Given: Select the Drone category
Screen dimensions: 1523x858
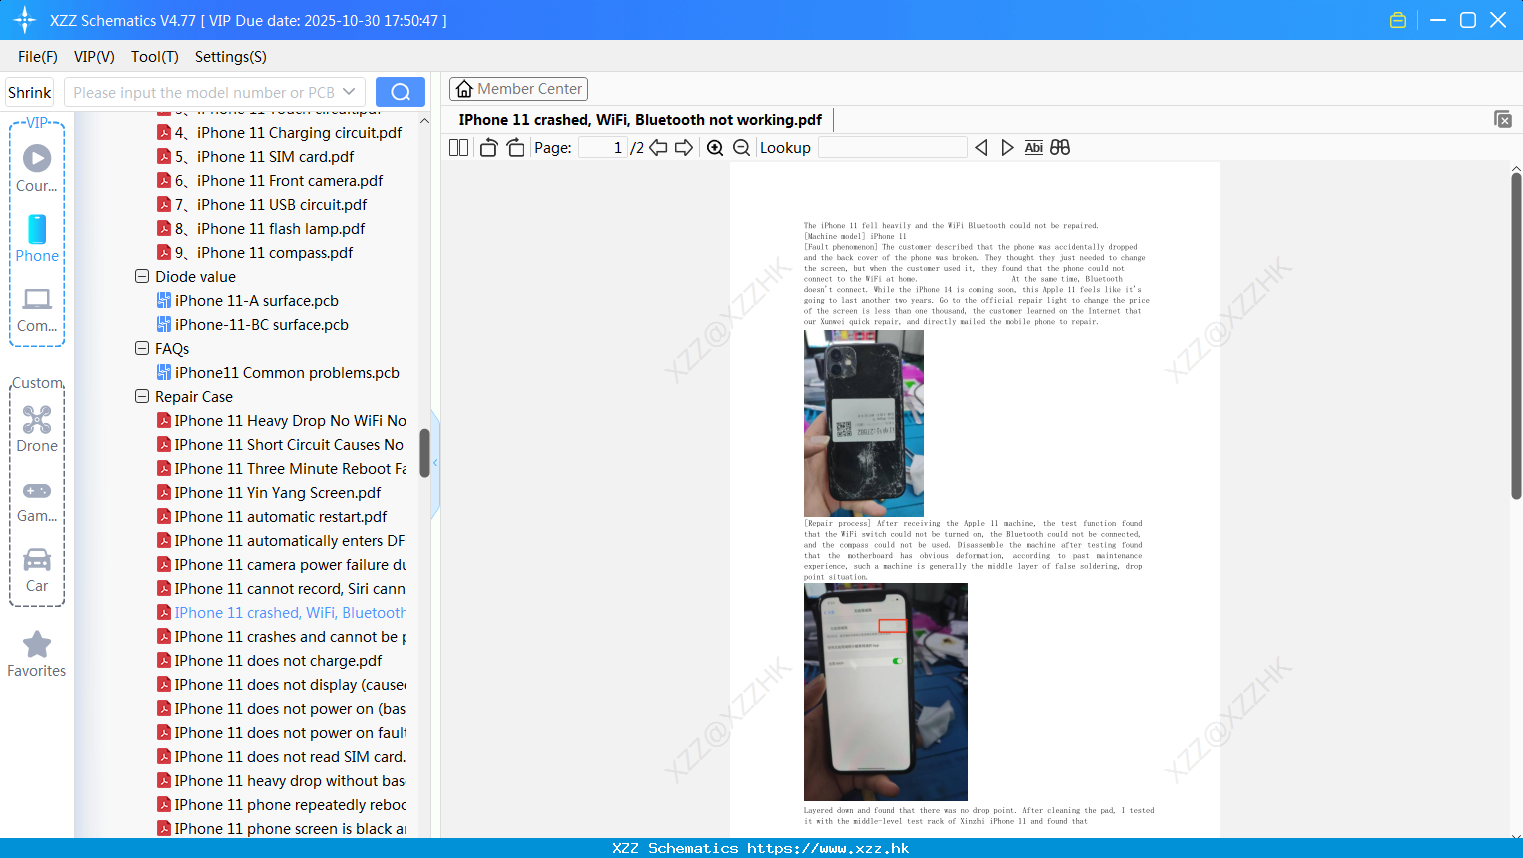Looking at the screenshot, I should pyautogui.click(x=37, y=429).
